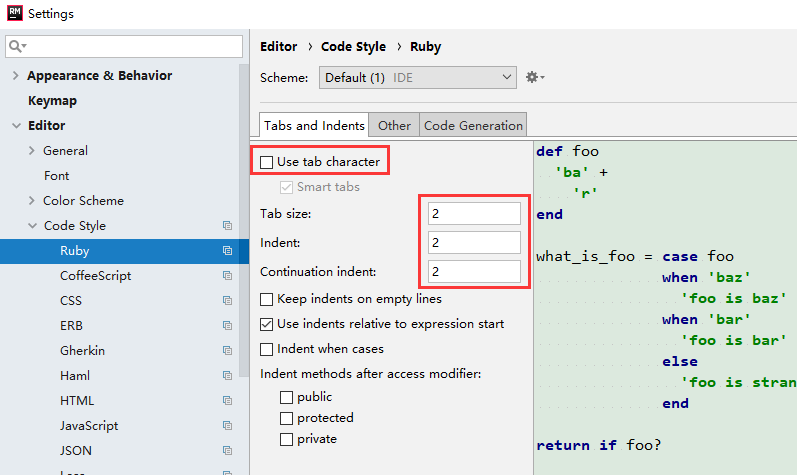Toggle Keep indents on empty lines
797x475 pixels.
(x=267, y=299)
